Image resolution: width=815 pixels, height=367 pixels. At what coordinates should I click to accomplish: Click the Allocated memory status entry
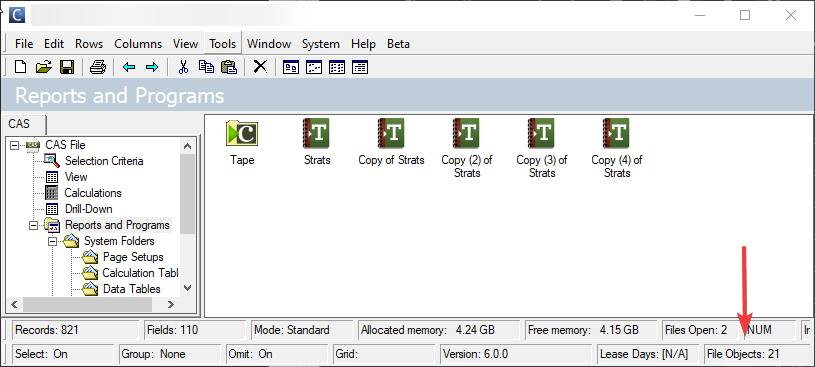(x=439, y=330)
